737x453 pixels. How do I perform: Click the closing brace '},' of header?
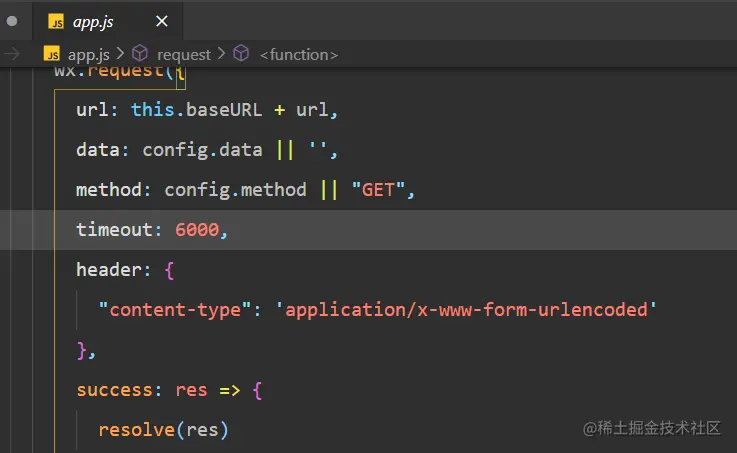point(86,351)
